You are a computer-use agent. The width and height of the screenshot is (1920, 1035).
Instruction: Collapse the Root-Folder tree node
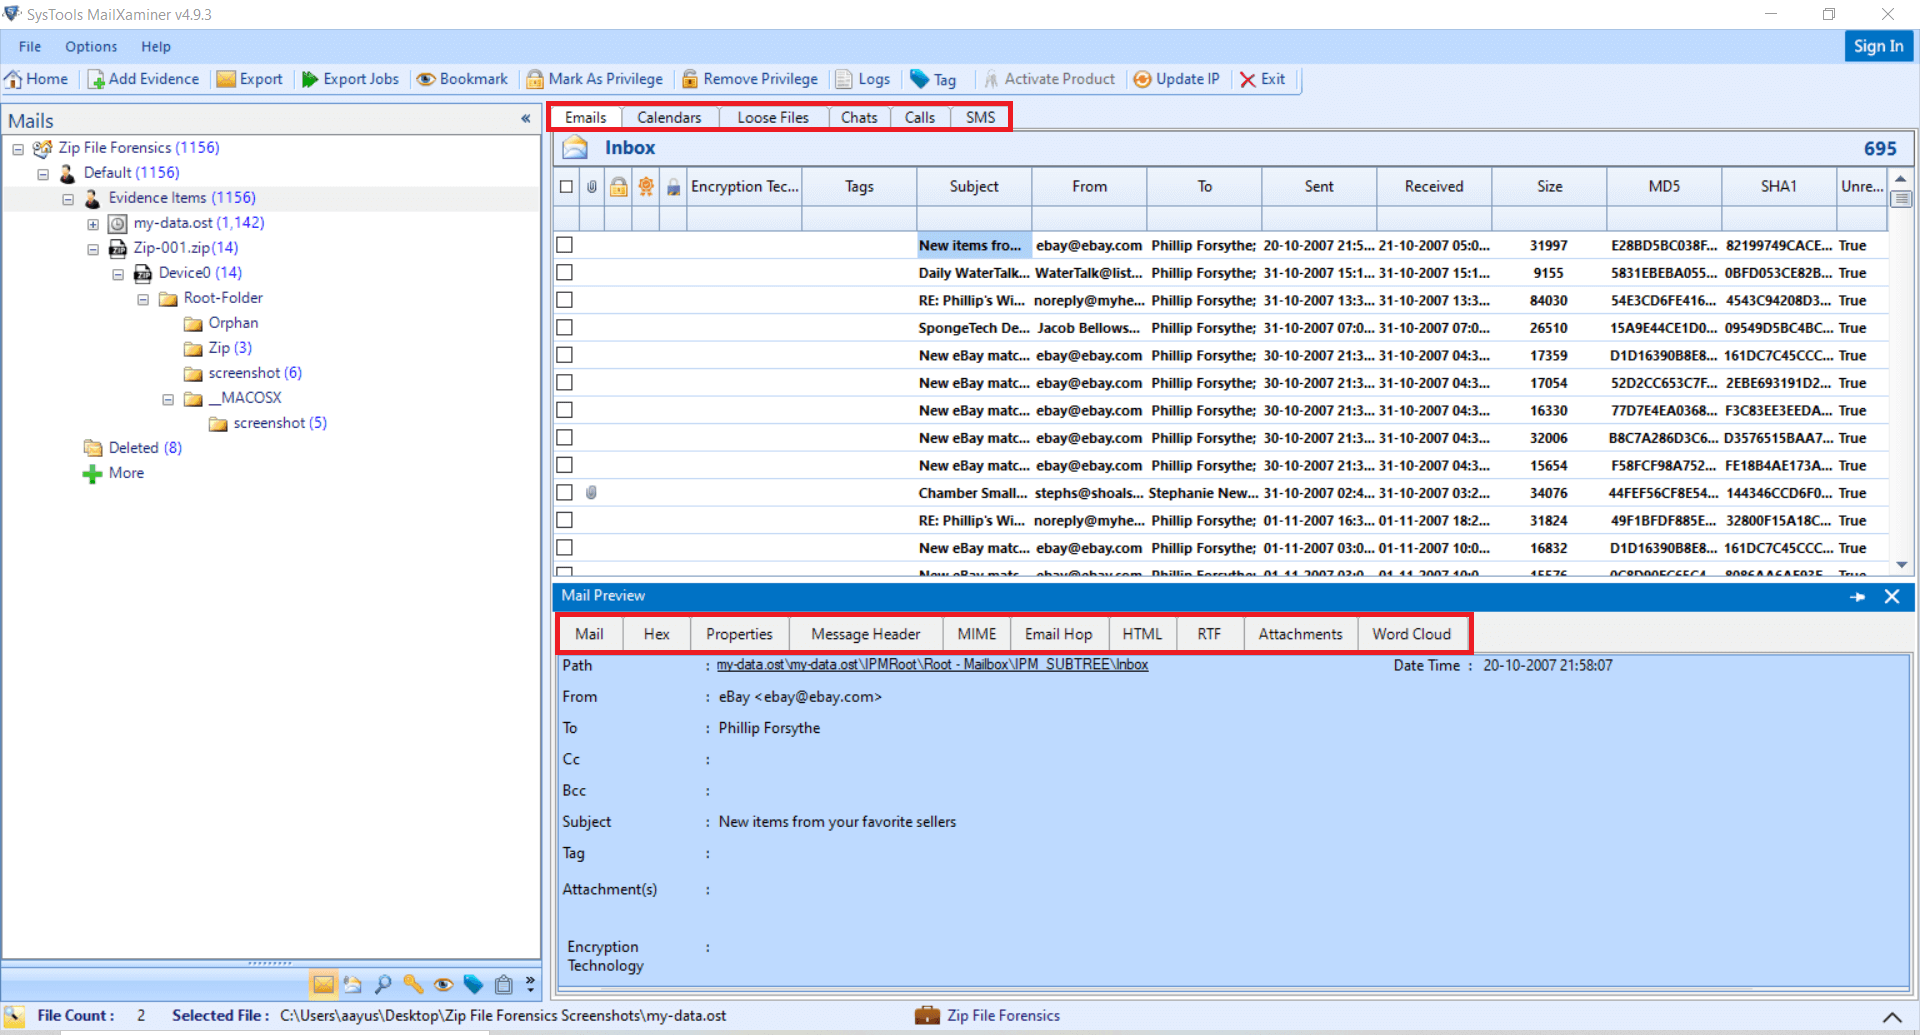coord(142,298)
